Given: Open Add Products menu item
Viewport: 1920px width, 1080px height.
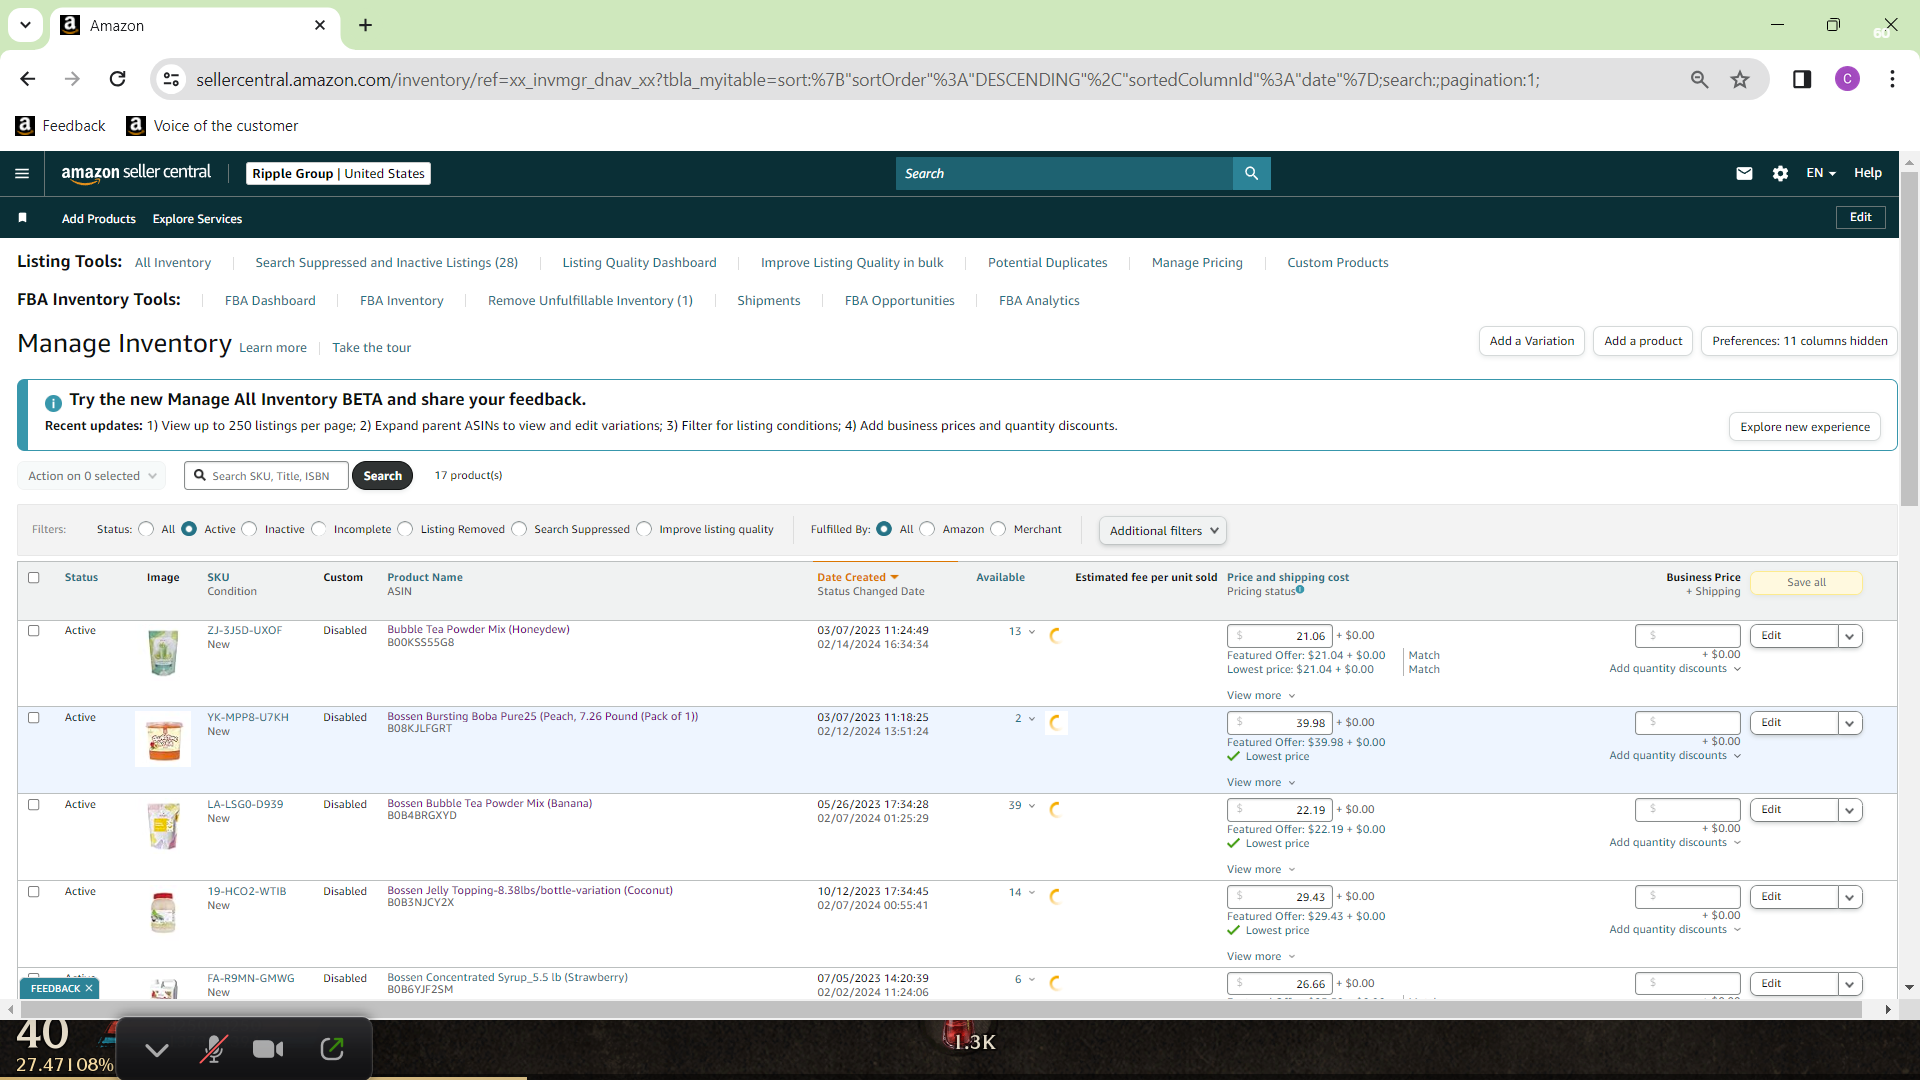Looking at the screenshot, I should [x=99, y=219].
